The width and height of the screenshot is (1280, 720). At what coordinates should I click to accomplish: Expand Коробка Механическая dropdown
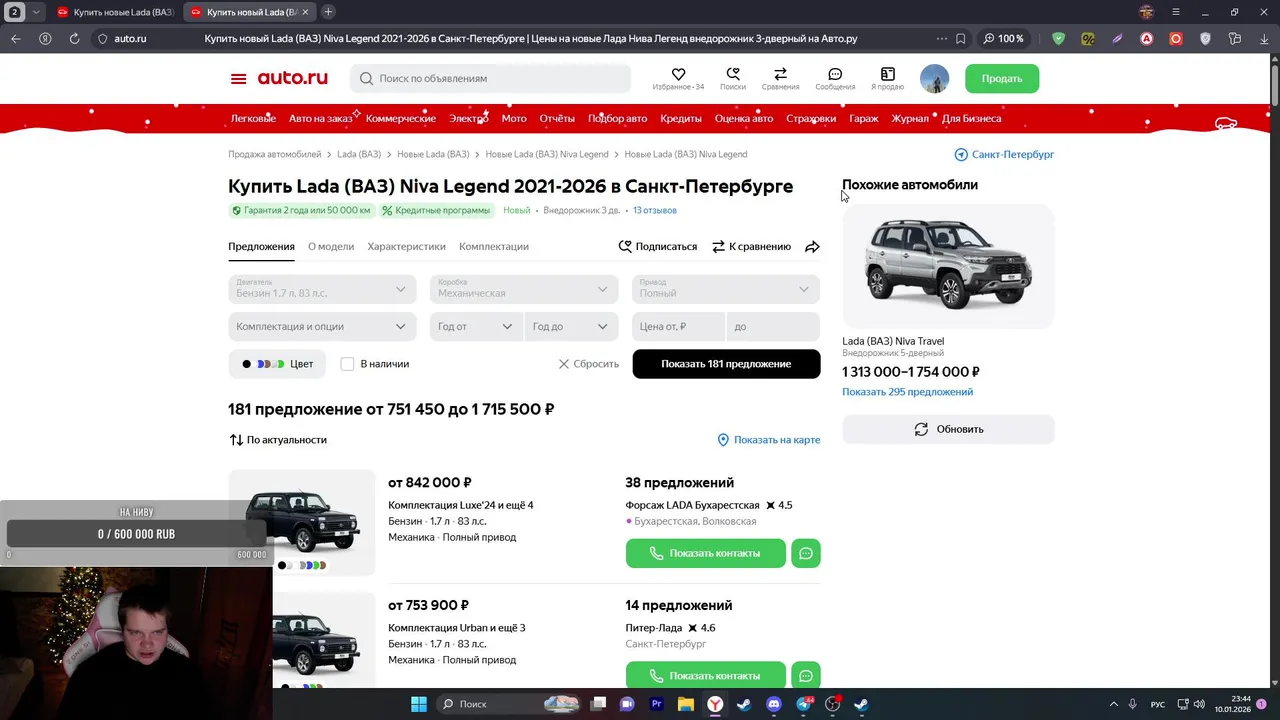tap(524, 289)
